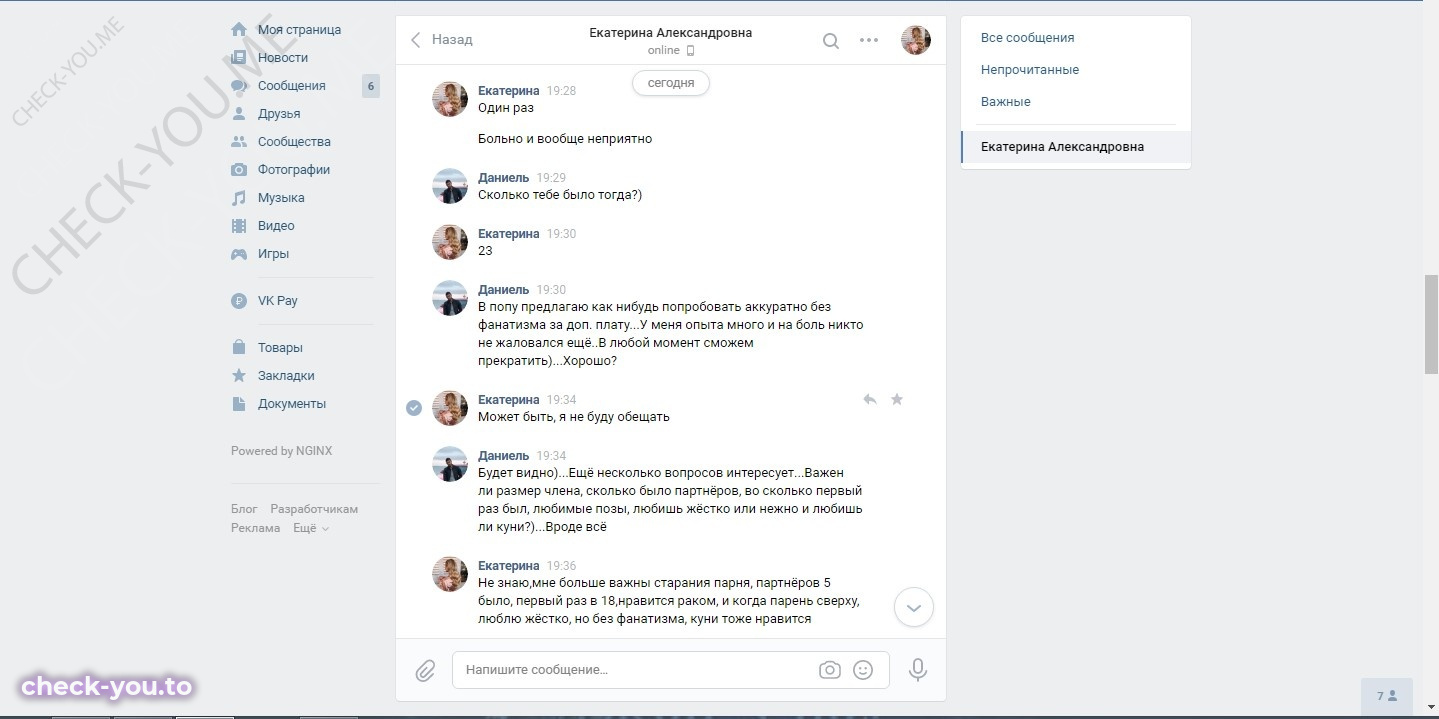Click the 19:36 timestamp on Екатерина's message
Screen dimensions: 1439x719
click(561, 566)
